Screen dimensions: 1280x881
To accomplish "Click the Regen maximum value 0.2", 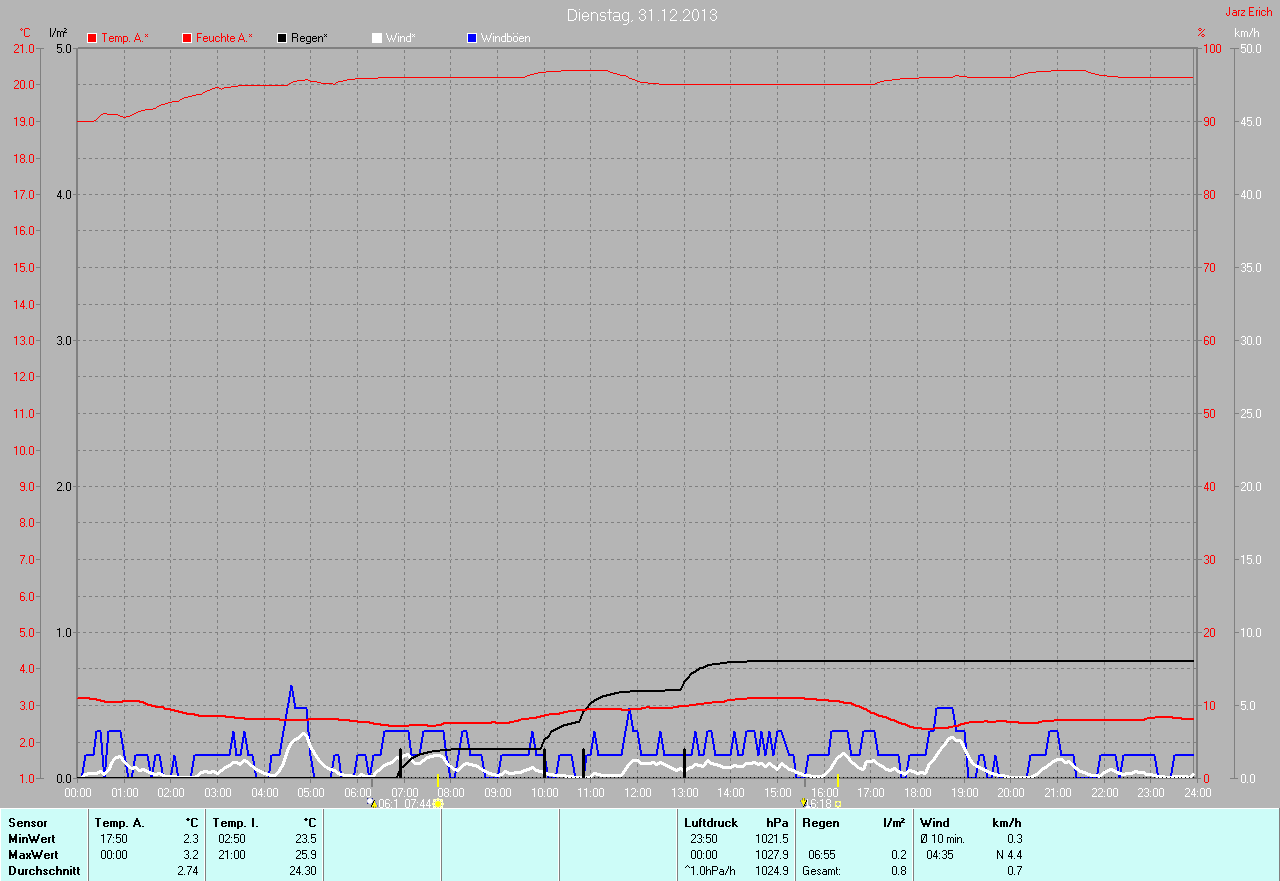I will pyautogui.click(x=898, y=855).
